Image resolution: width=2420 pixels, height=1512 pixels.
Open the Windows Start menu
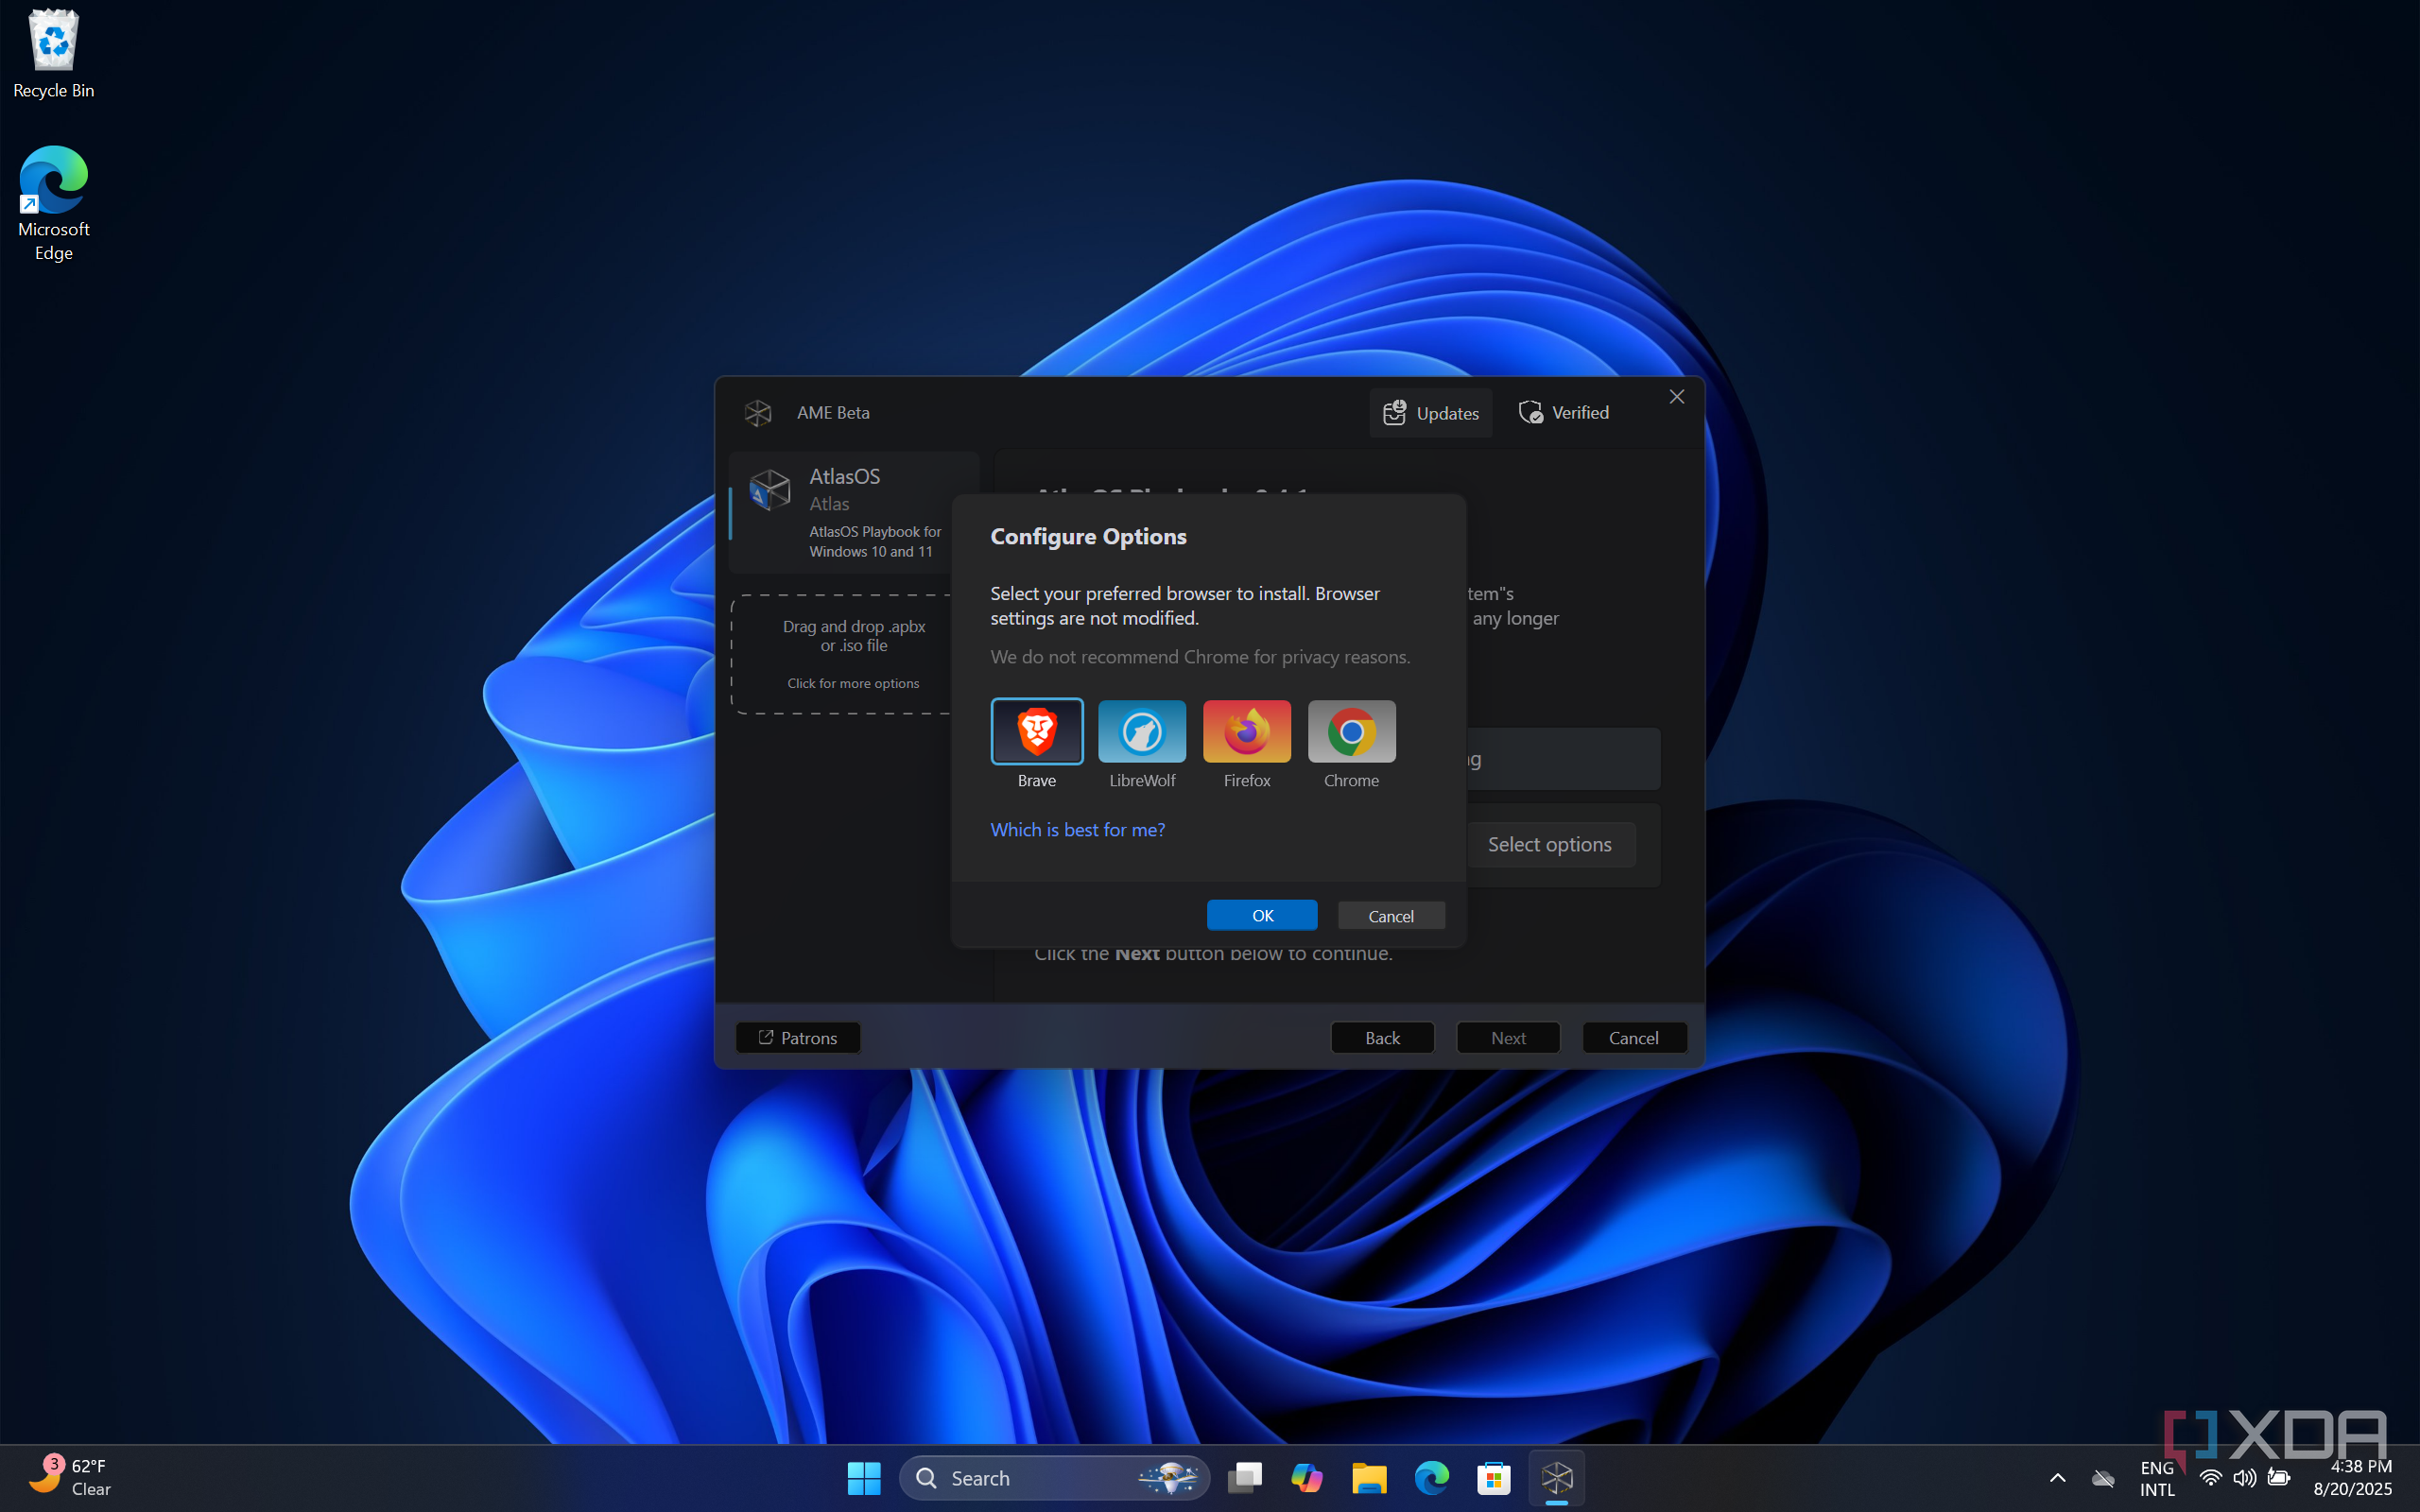(x=863, y=1478)
